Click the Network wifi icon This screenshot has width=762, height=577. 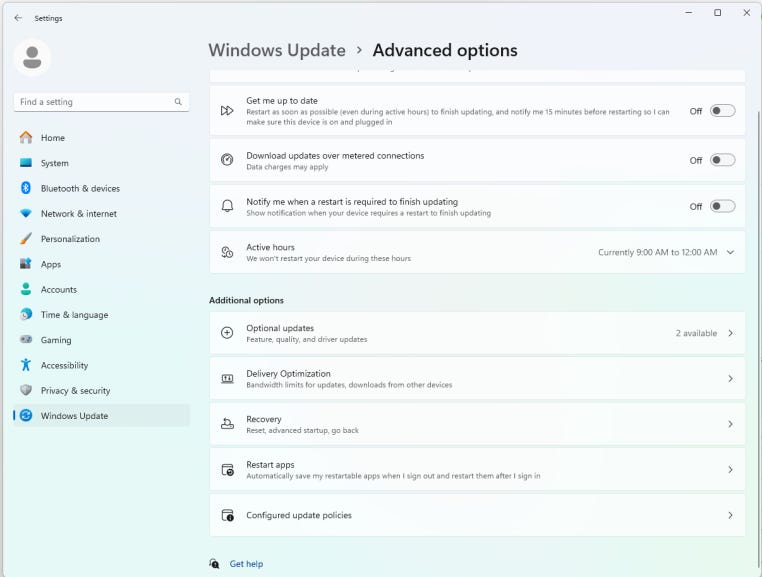[26, 213]
